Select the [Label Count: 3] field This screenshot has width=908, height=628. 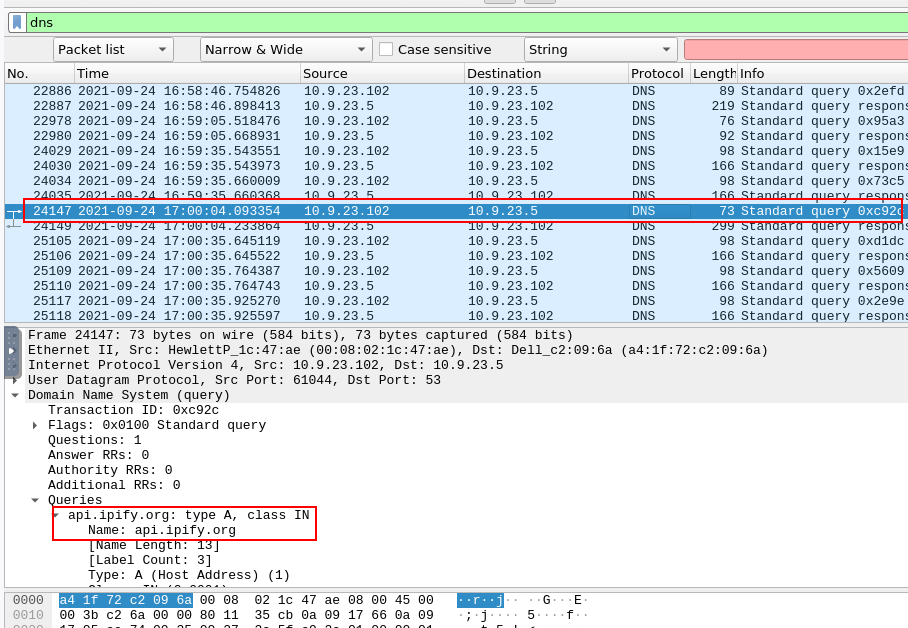(x=150, y=560)
